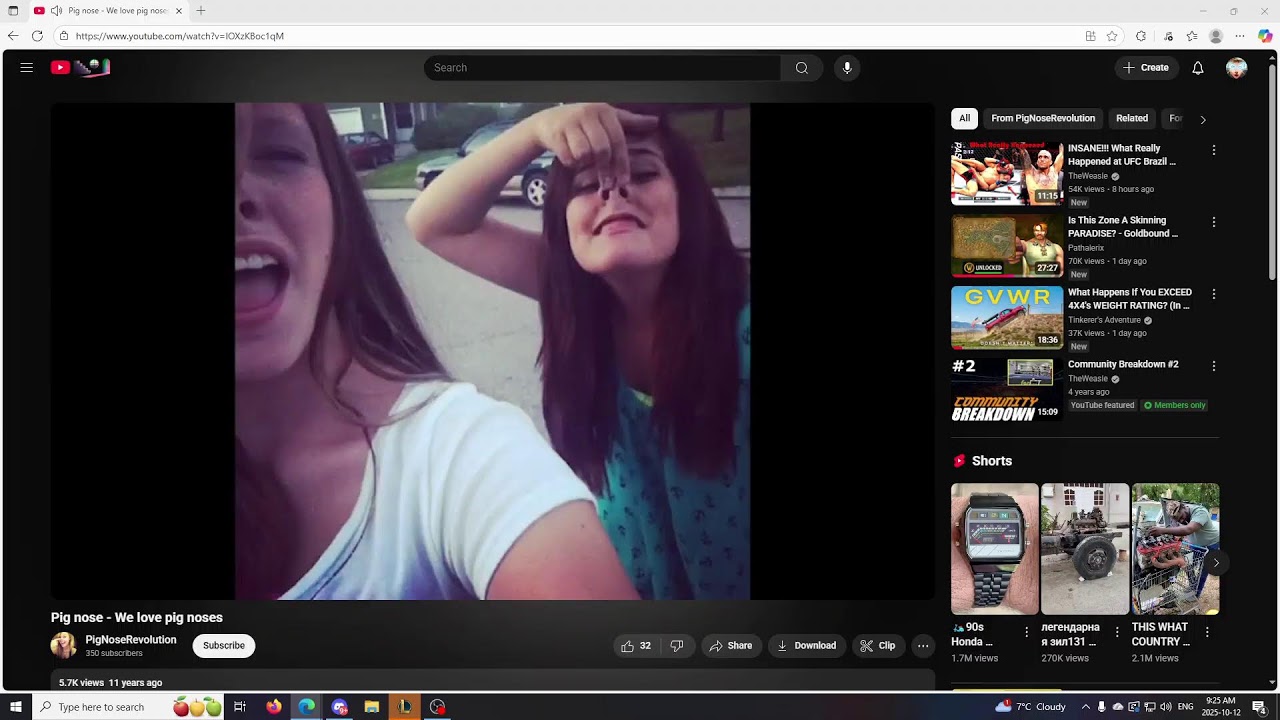Select the From PigNoseRevolution chip
1280x720 pixels.
1042,118
